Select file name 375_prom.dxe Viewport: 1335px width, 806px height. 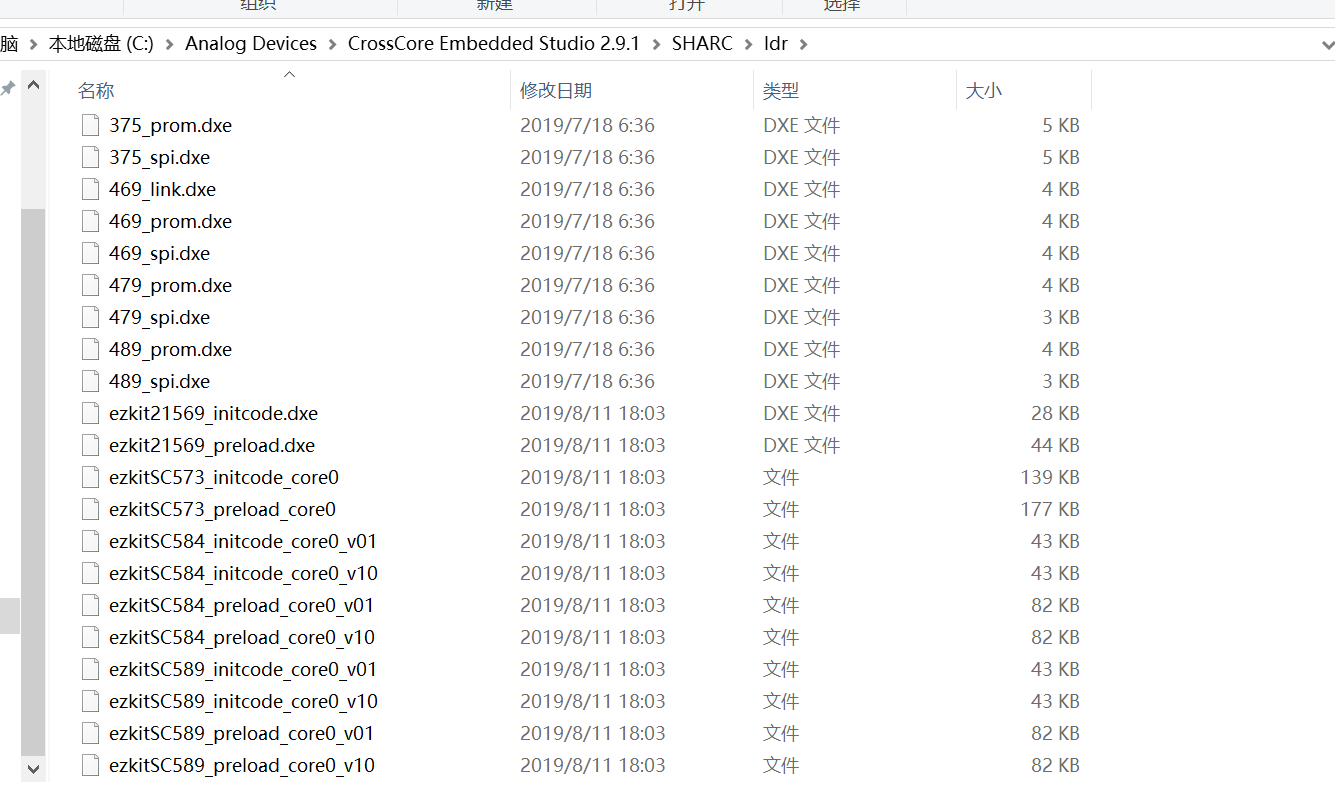170,125
